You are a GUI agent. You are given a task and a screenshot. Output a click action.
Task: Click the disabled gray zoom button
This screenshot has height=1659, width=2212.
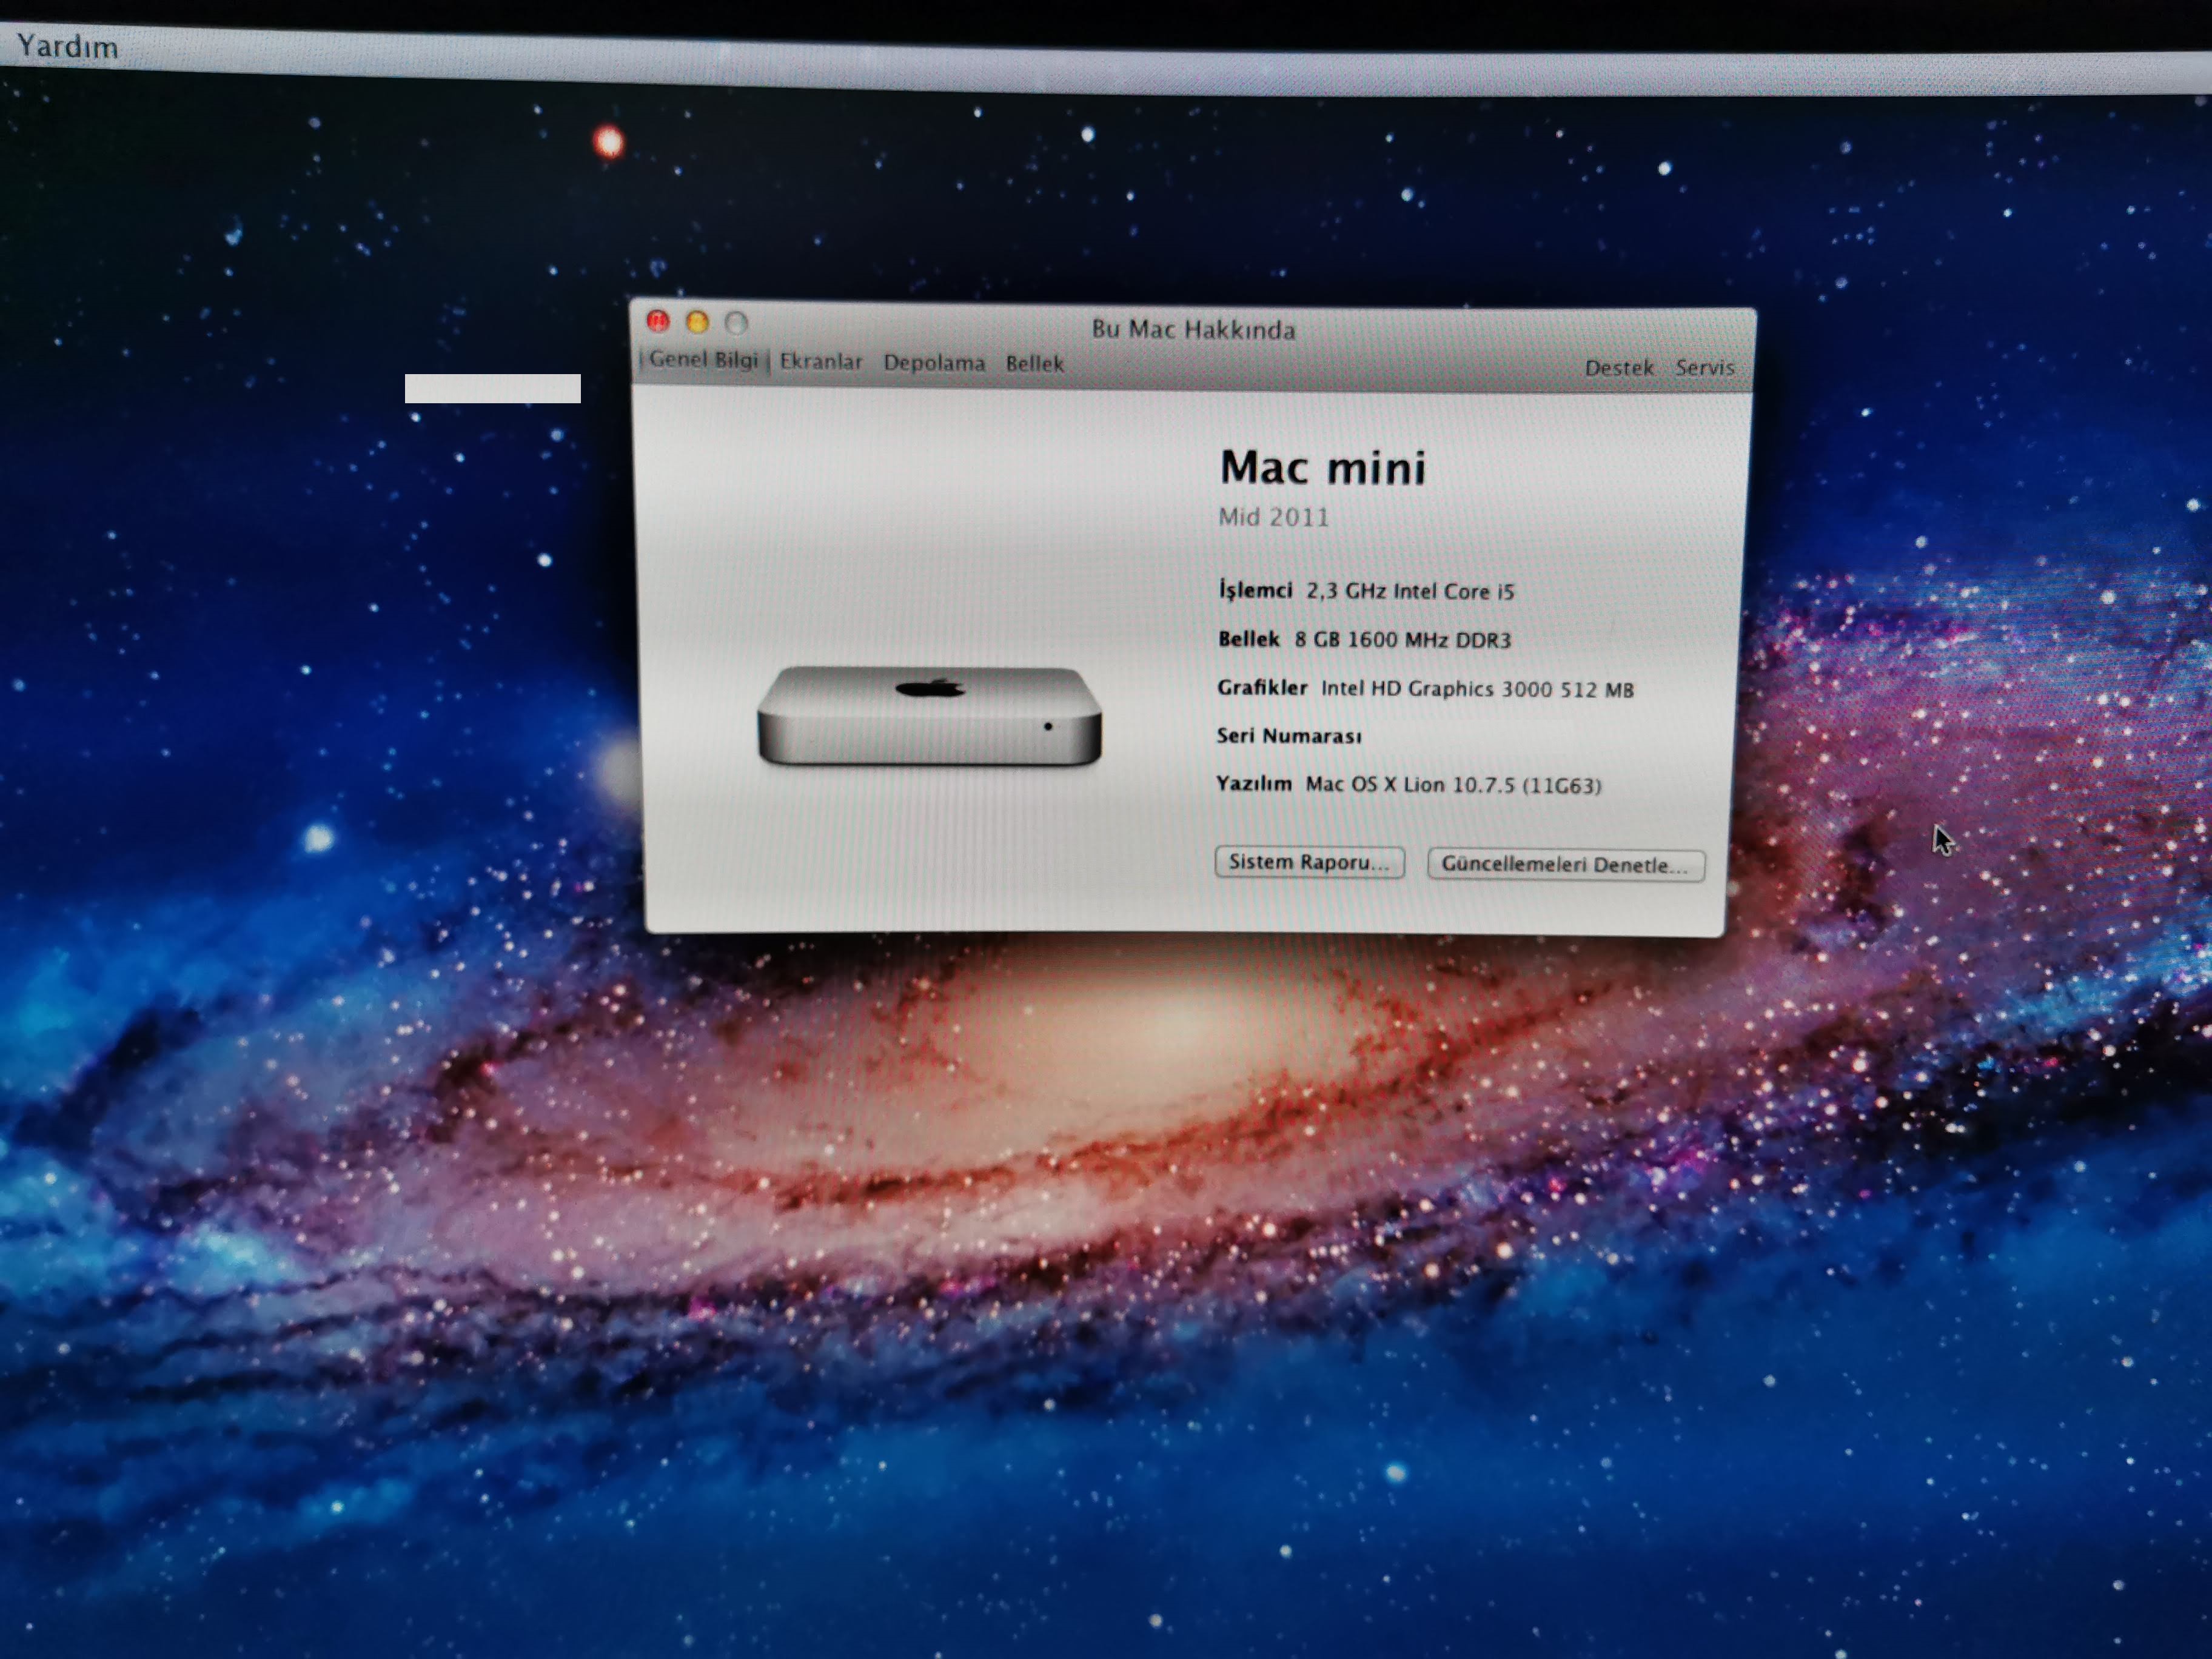(736, 323)
